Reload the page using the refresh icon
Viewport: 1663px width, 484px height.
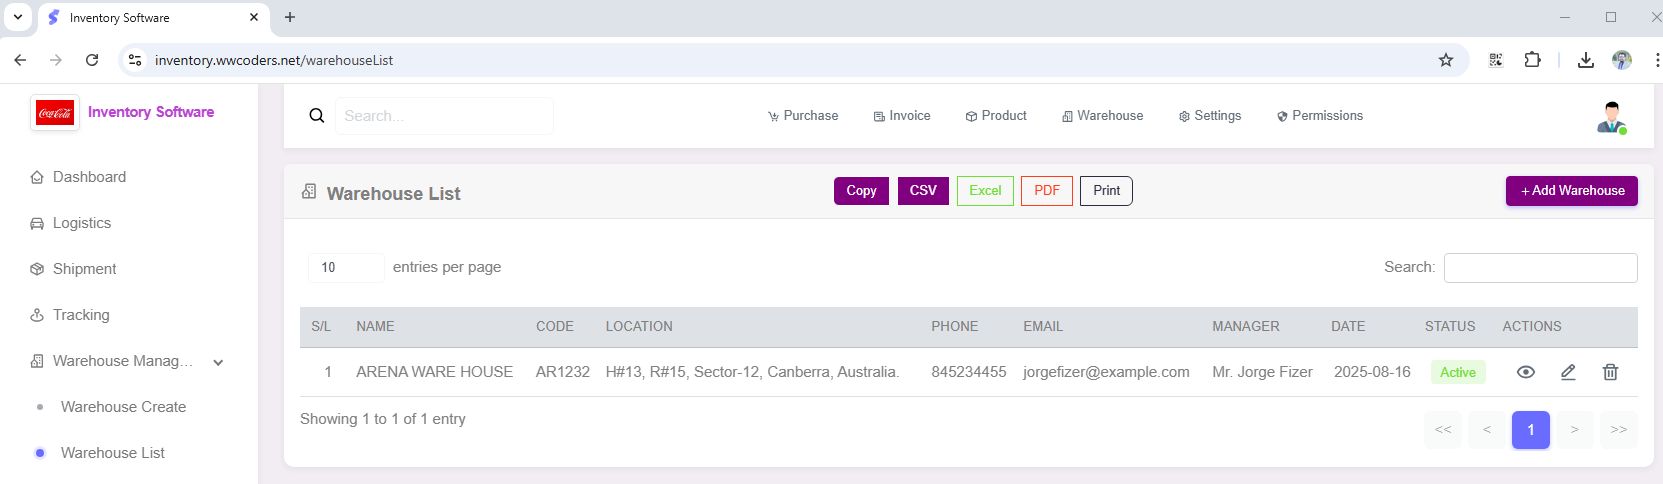pyautogui.click(x=92, y=60)
